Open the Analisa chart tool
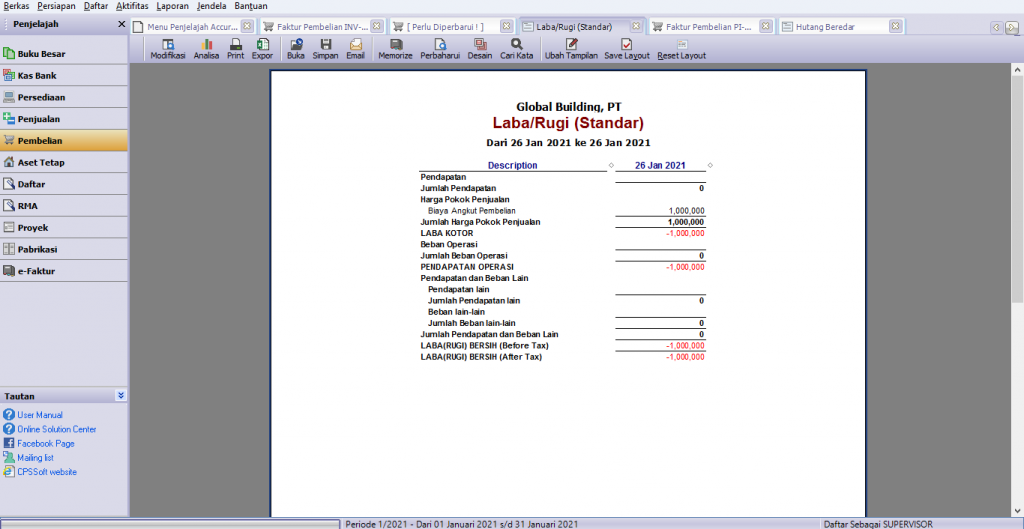Viewport: 1024px width, 529px height. point(206,50)
